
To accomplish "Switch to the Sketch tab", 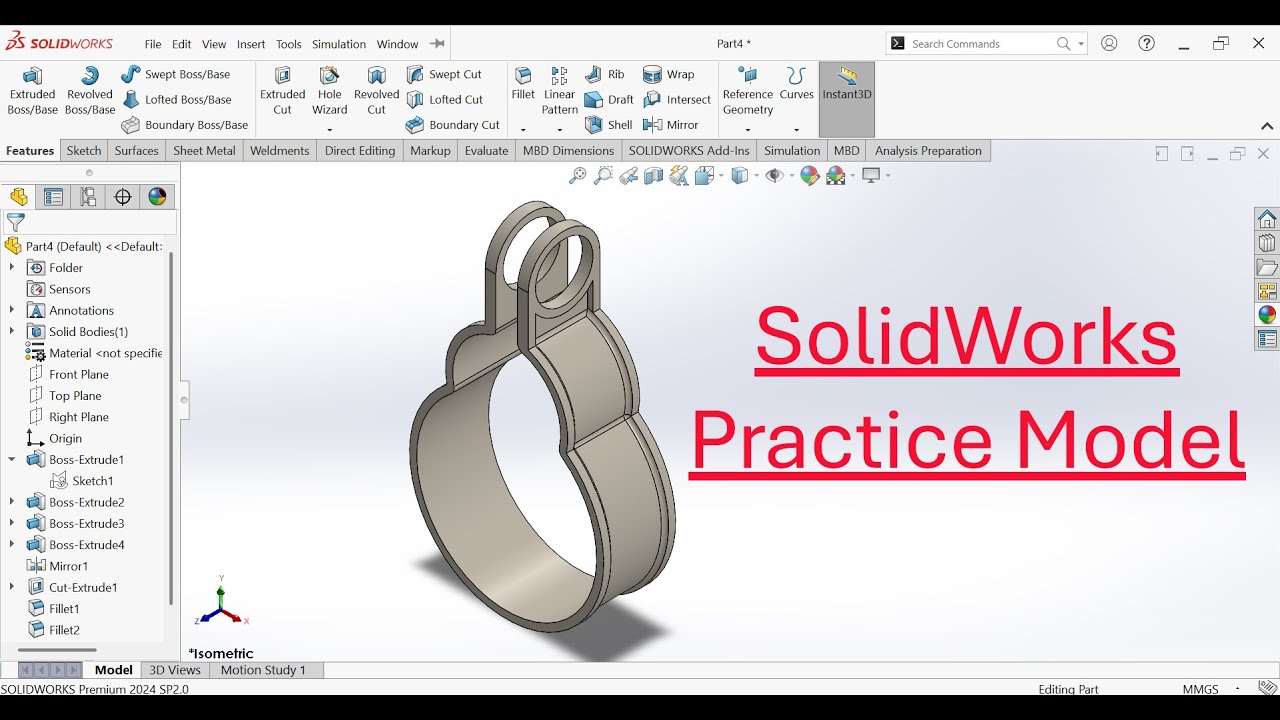I will coord(84,151).
